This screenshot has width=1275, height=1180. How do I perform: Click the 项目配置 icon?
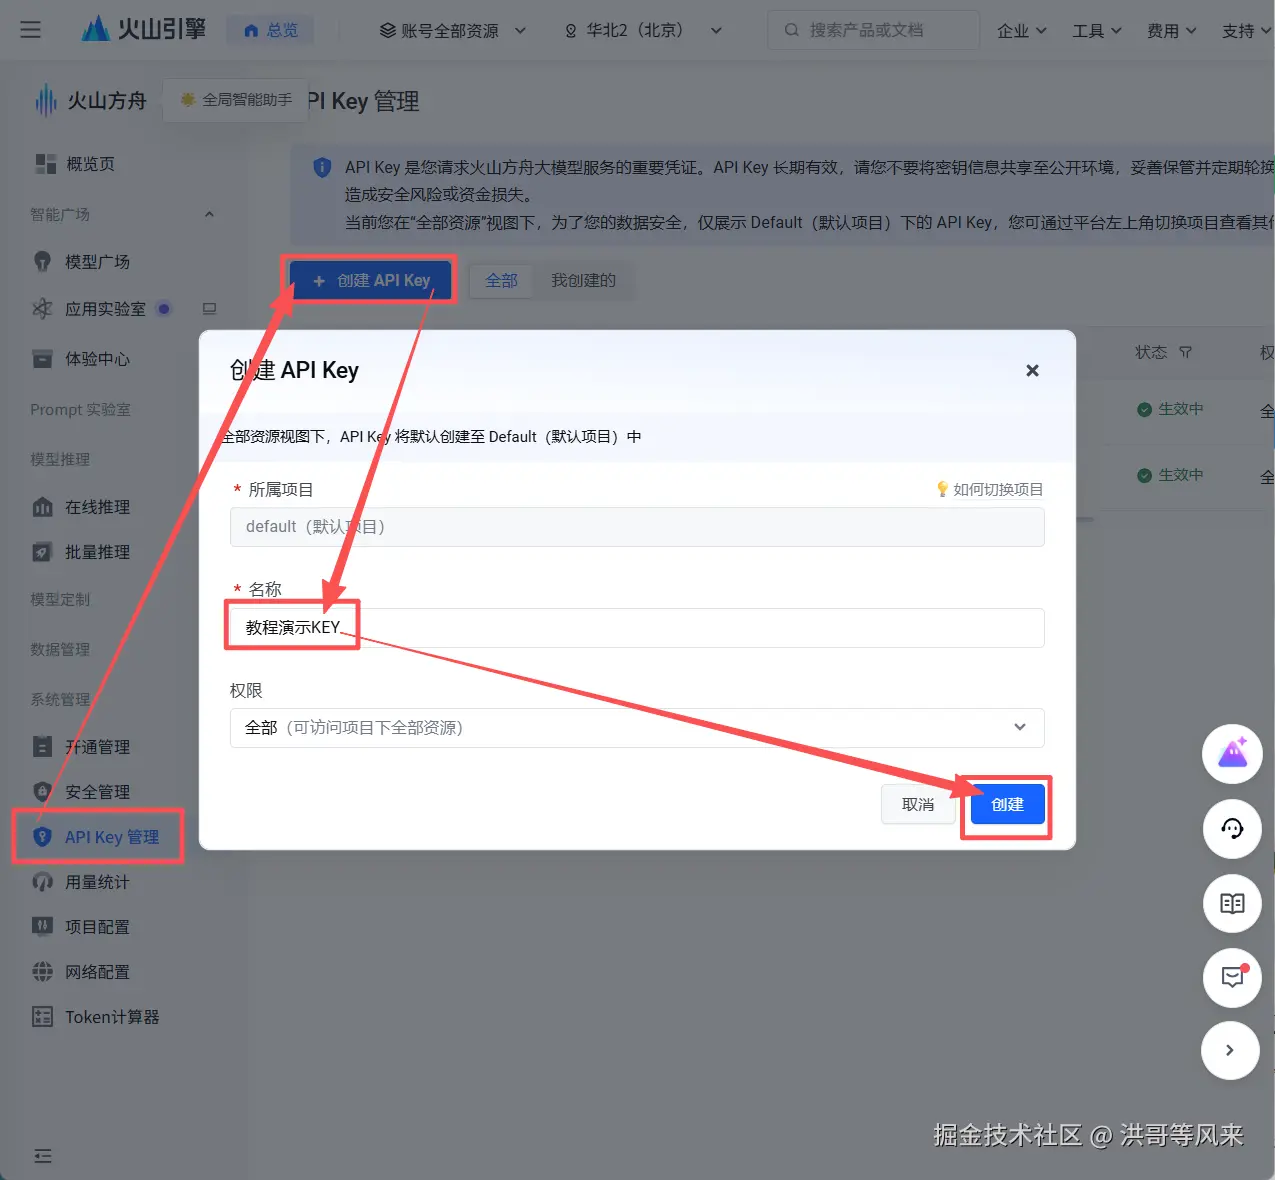click(42, 927)
